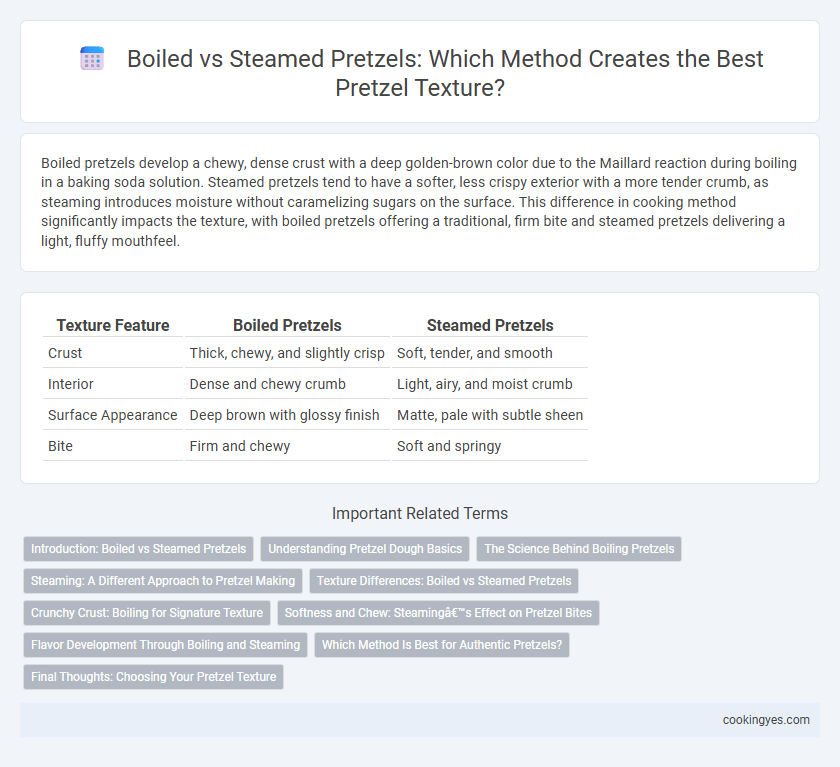
Task: Go to Texture Differences: Boiled vs Steamed Pretzels
Action: pyautogui.click(x=444, y=581)
